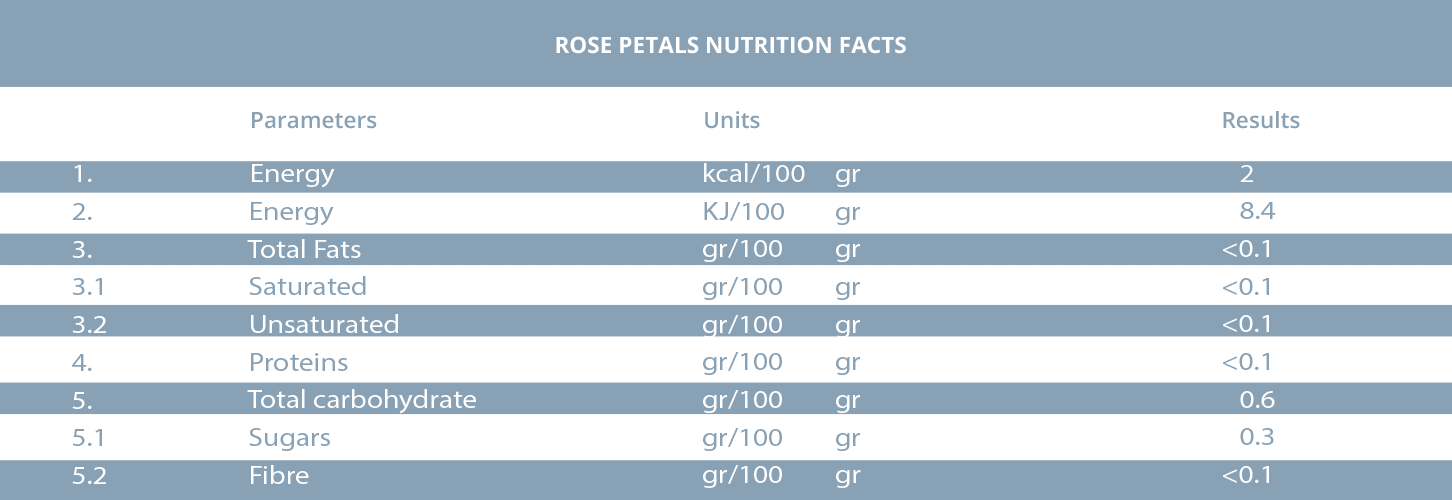Click row number 3.1
This screenshot has height=500, width=1452.
point(89,287)
